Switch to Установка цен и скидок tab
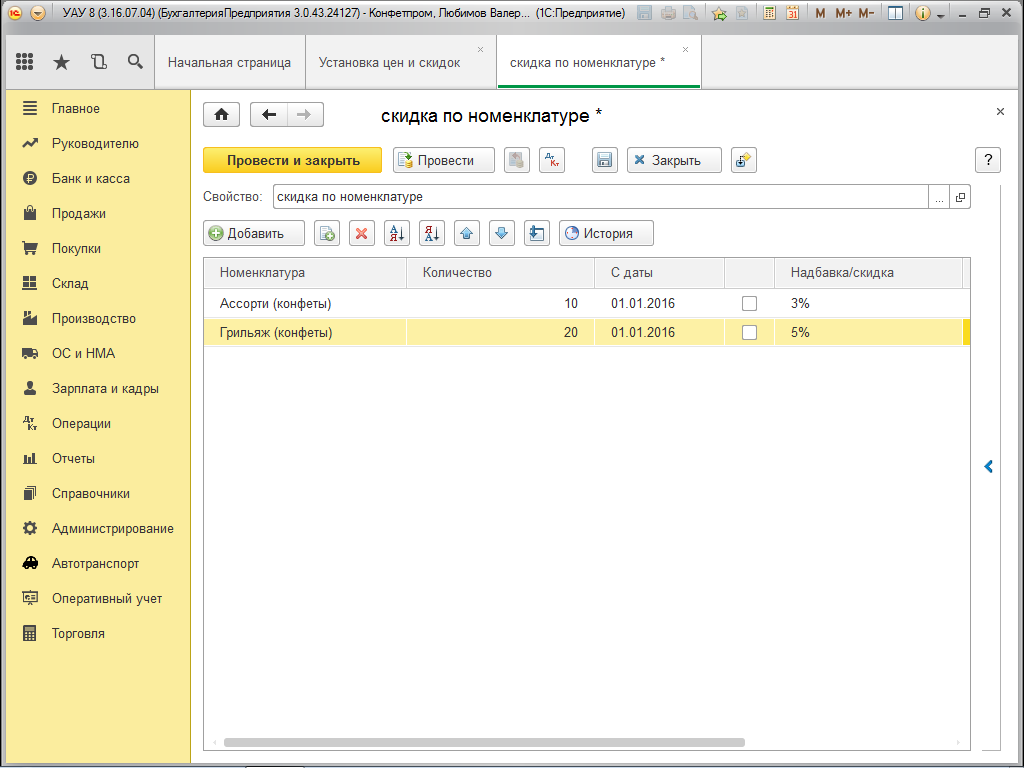Viewport: 1024px width, 768px height. 390,62
